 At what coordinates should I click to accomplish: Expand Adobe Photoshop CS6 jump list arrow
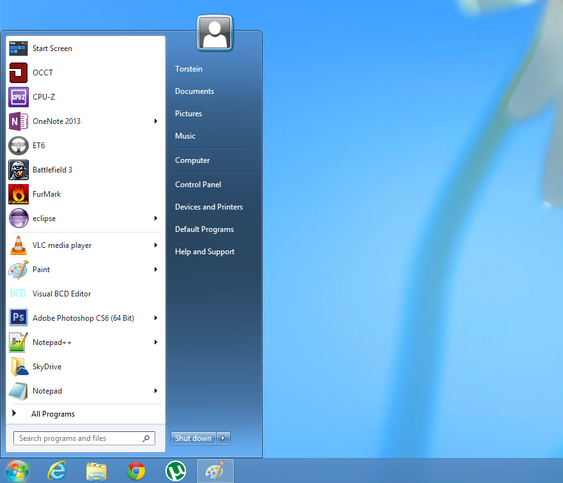coord(155,318)
